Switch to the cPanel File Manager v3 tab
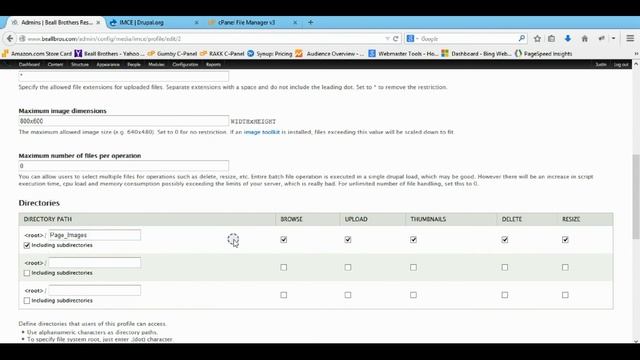 [253, 22]
